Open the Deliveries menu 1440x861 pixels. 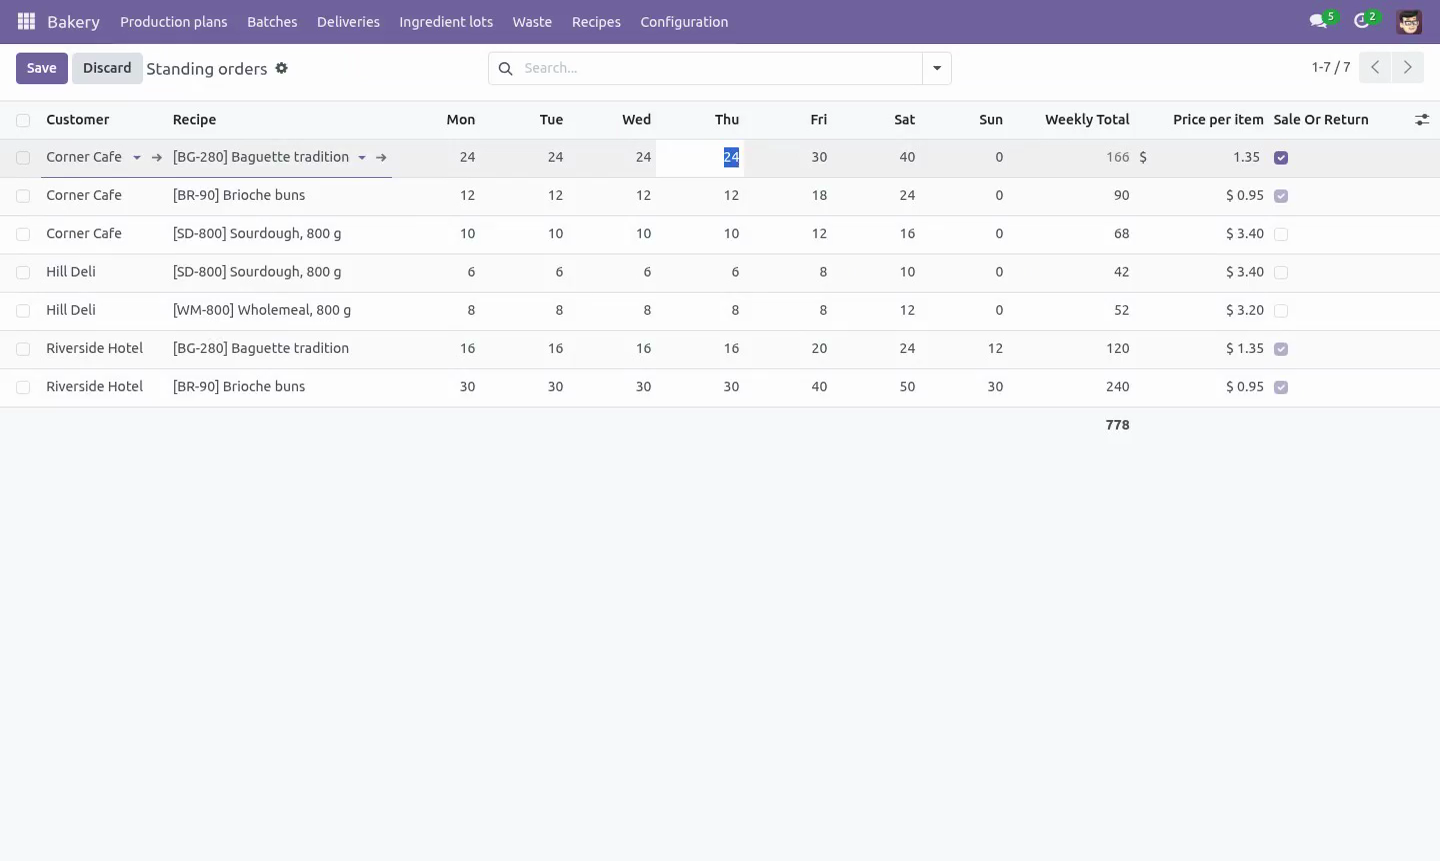(x=348, y=22)
